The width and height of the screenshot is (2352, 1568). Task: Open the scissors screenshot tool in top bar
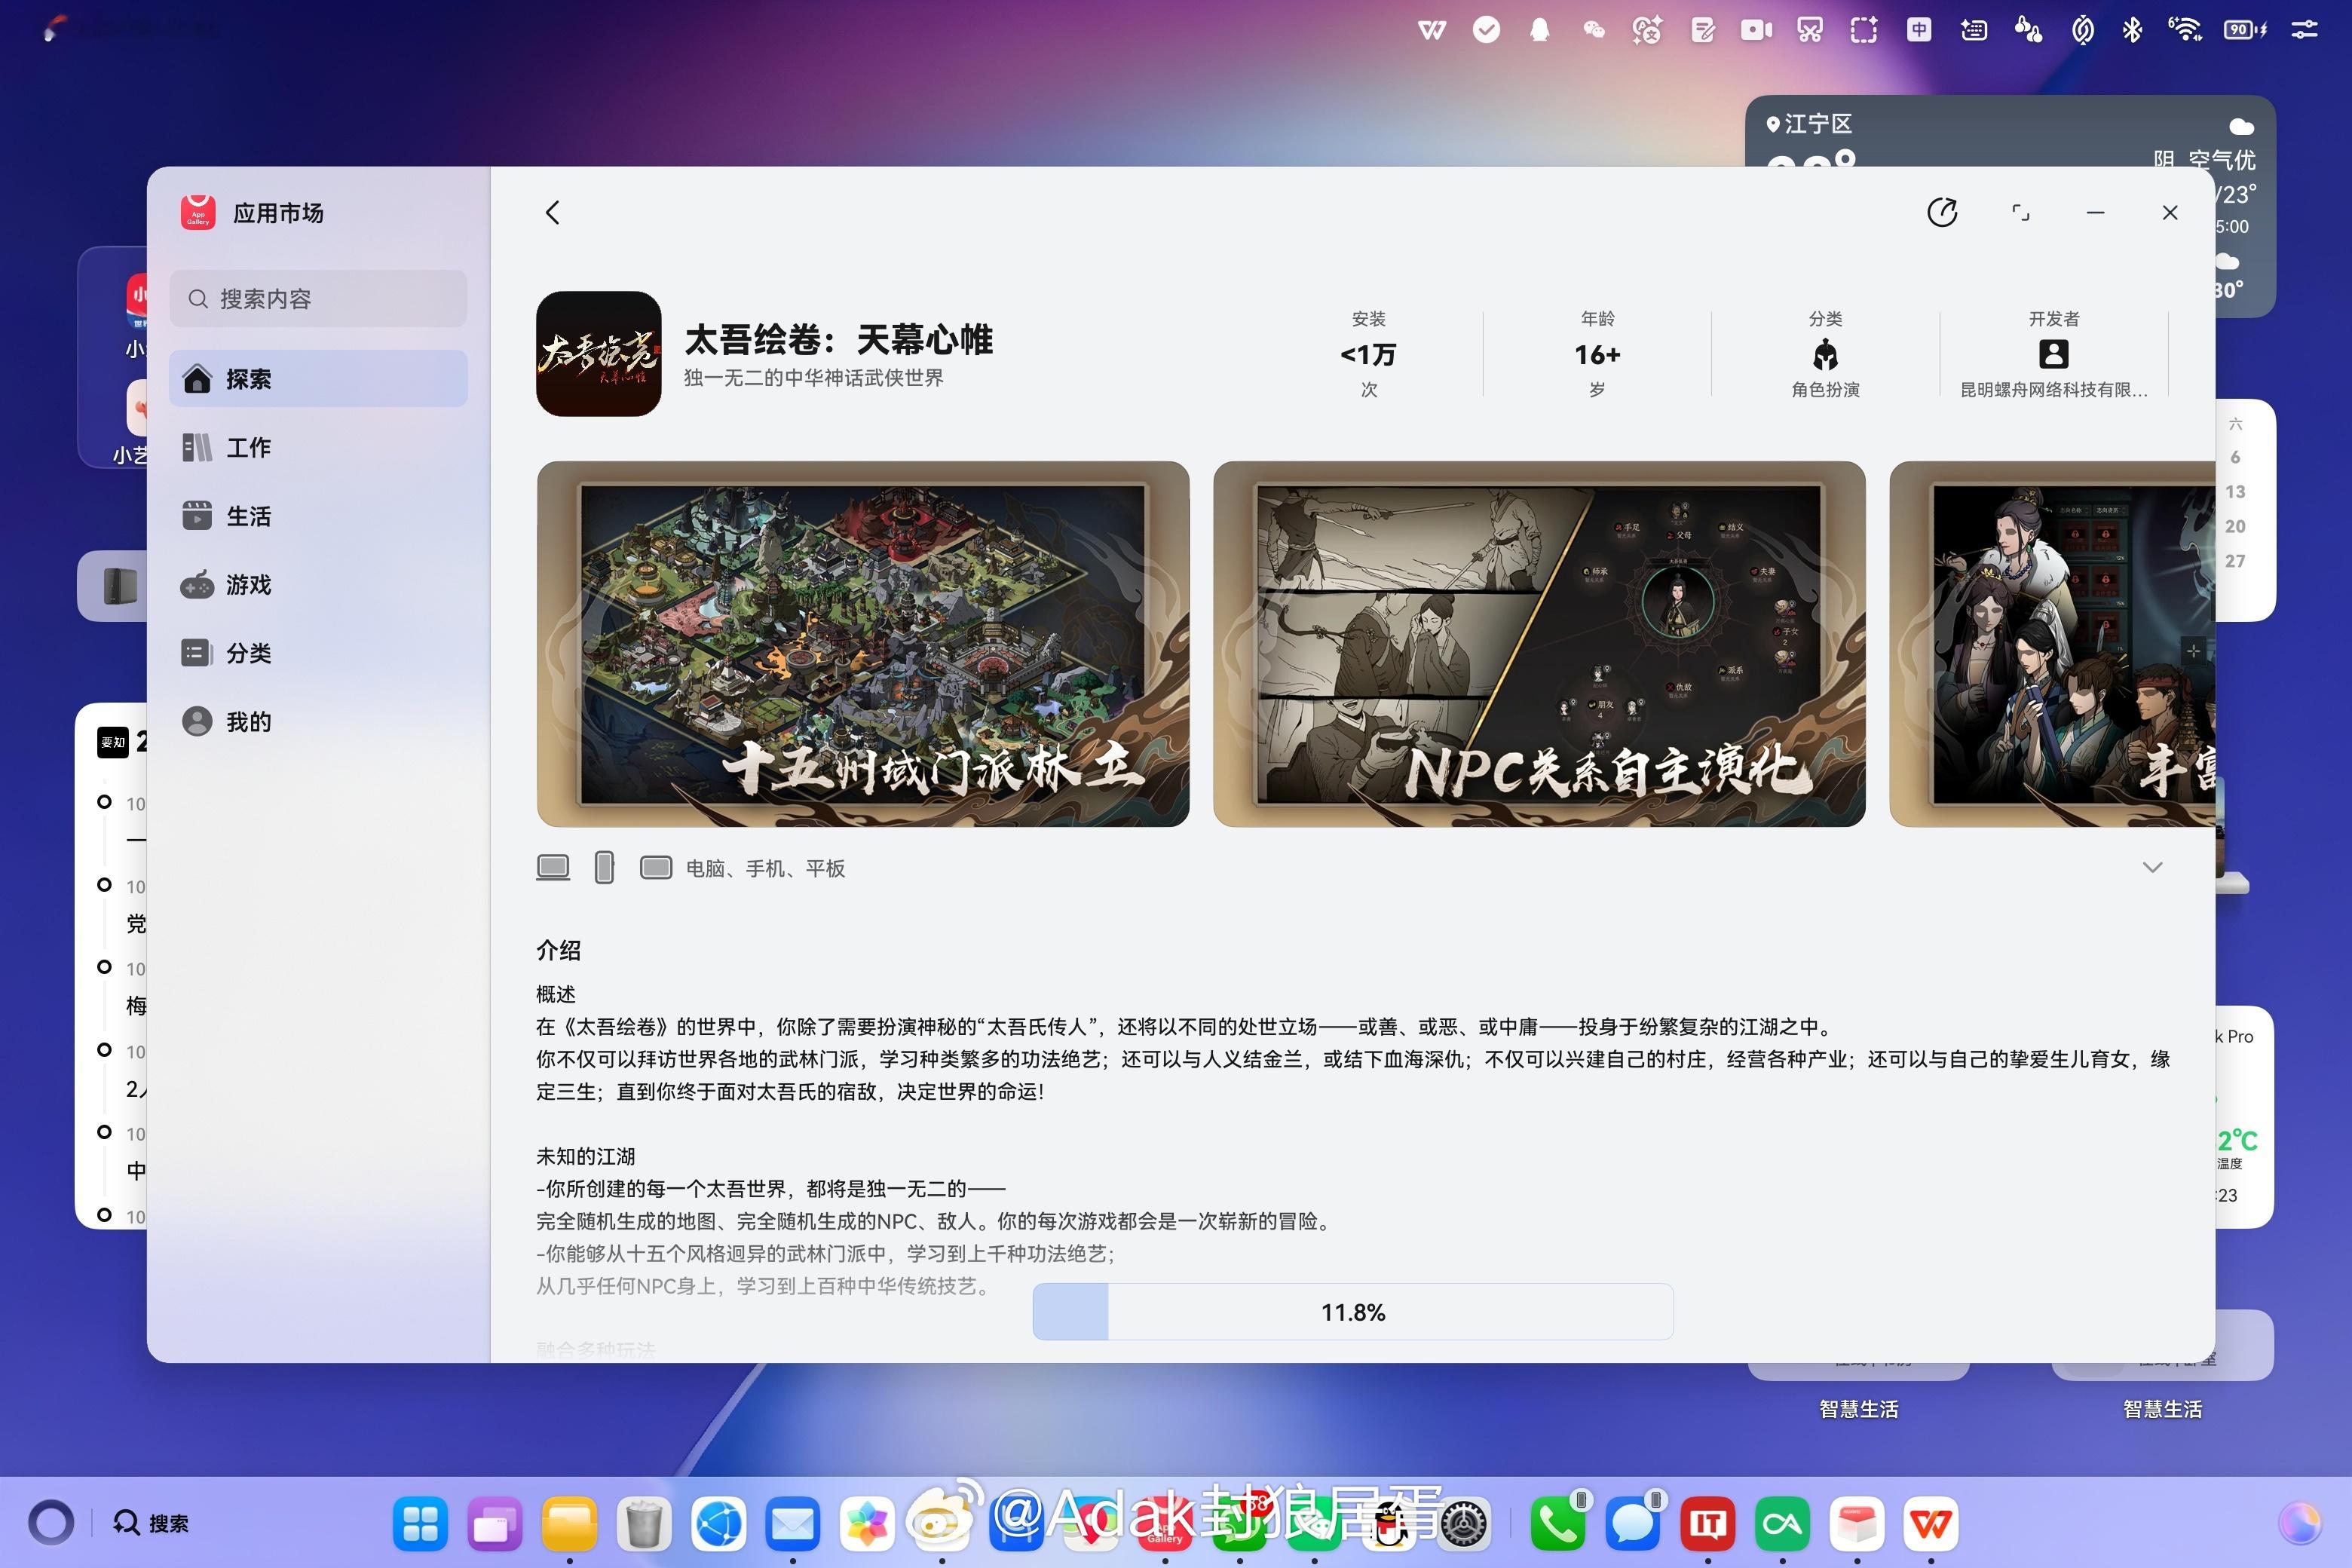coord(1810,30)
